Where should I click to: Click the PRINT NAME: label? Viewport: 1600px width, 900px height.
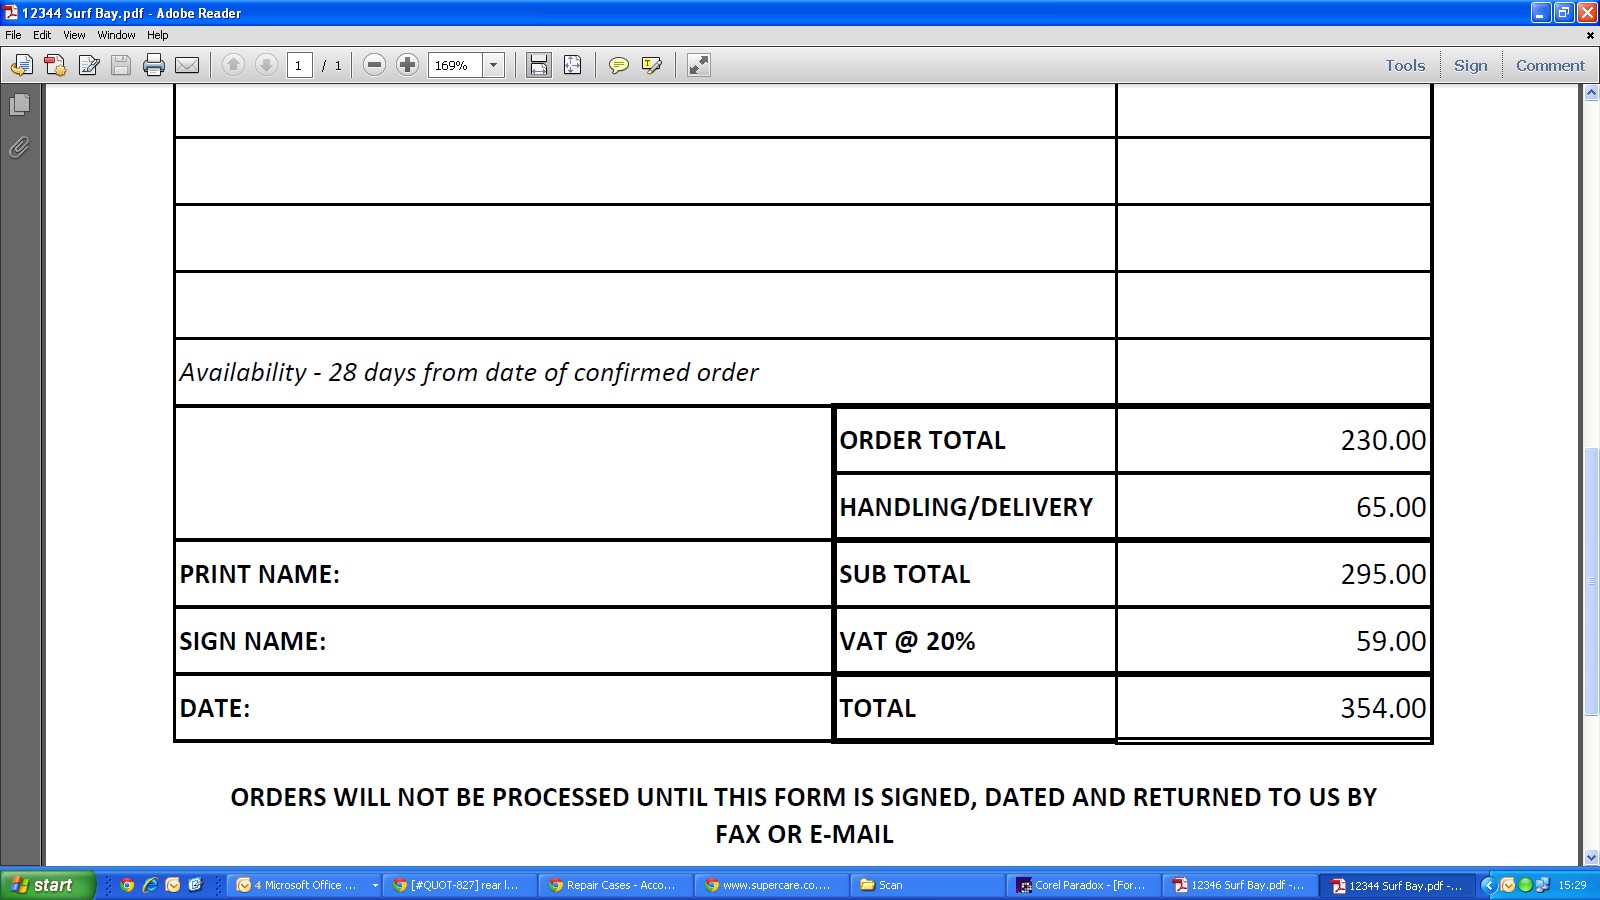point(260,574)
